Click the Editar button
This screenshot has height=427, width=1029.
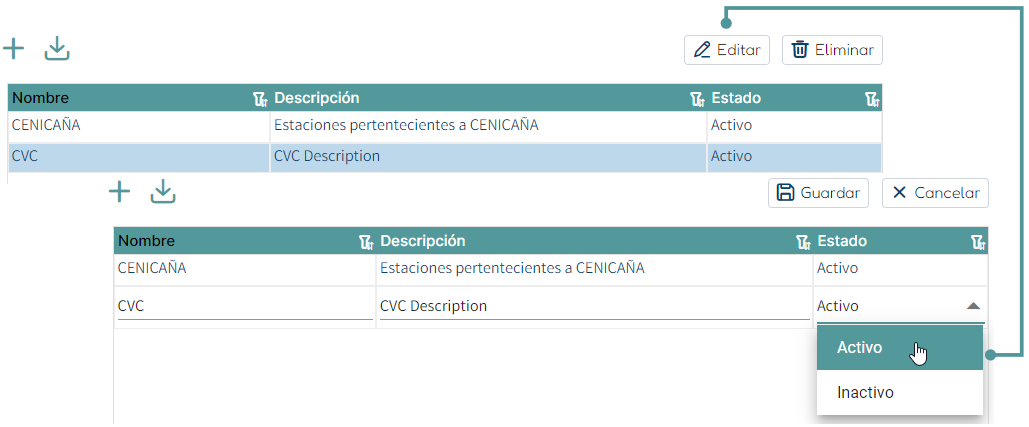[x=727, y=50]
